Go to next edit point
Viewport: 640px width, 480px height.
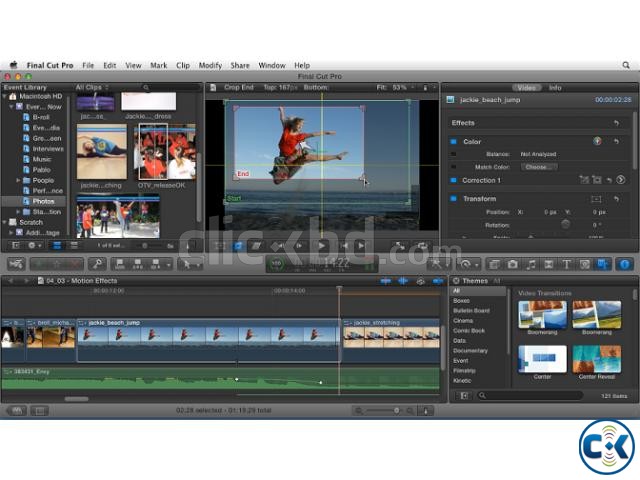coord(361,246)
